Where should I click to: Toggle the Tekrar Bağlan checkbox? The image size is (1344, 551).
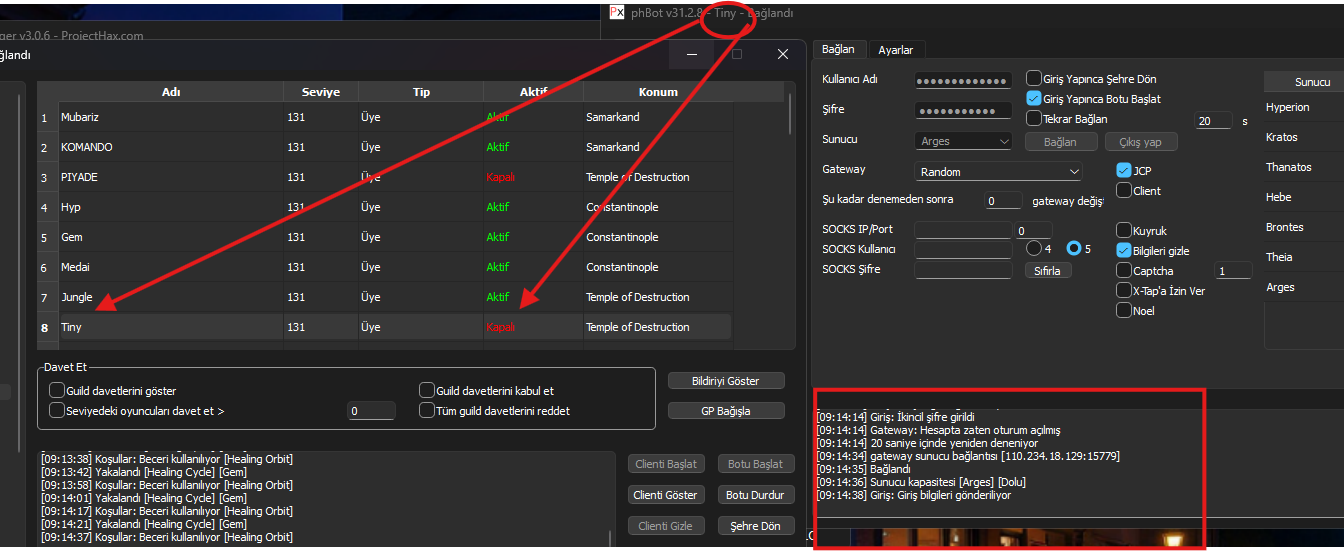tap(1035, 118)
